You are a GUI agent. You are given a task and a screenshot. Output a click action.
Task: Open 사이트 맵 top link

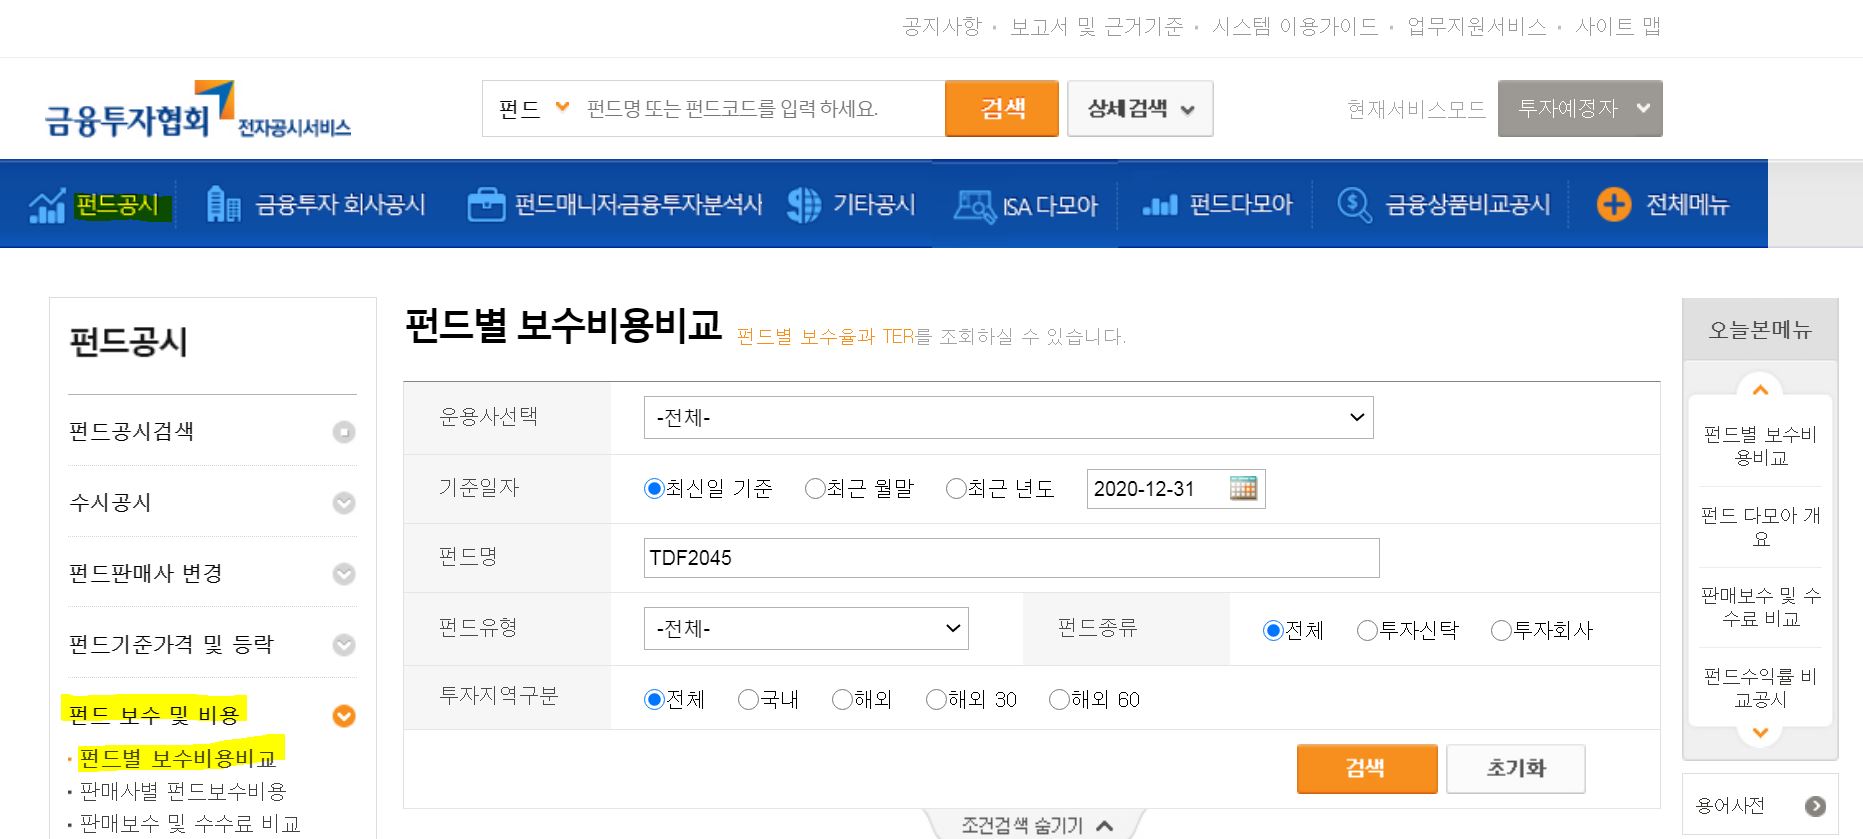(x=1618, y=27)
